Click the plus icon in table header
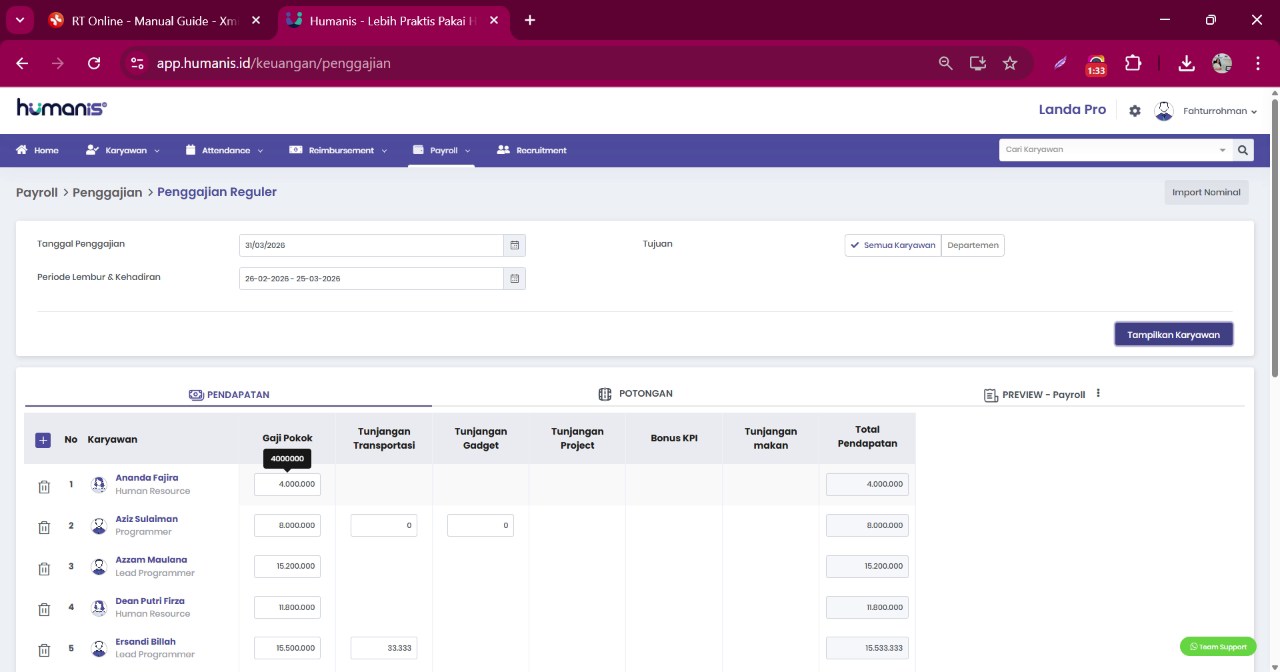Viewport: 1280px width, 672px height. [43, 440]
